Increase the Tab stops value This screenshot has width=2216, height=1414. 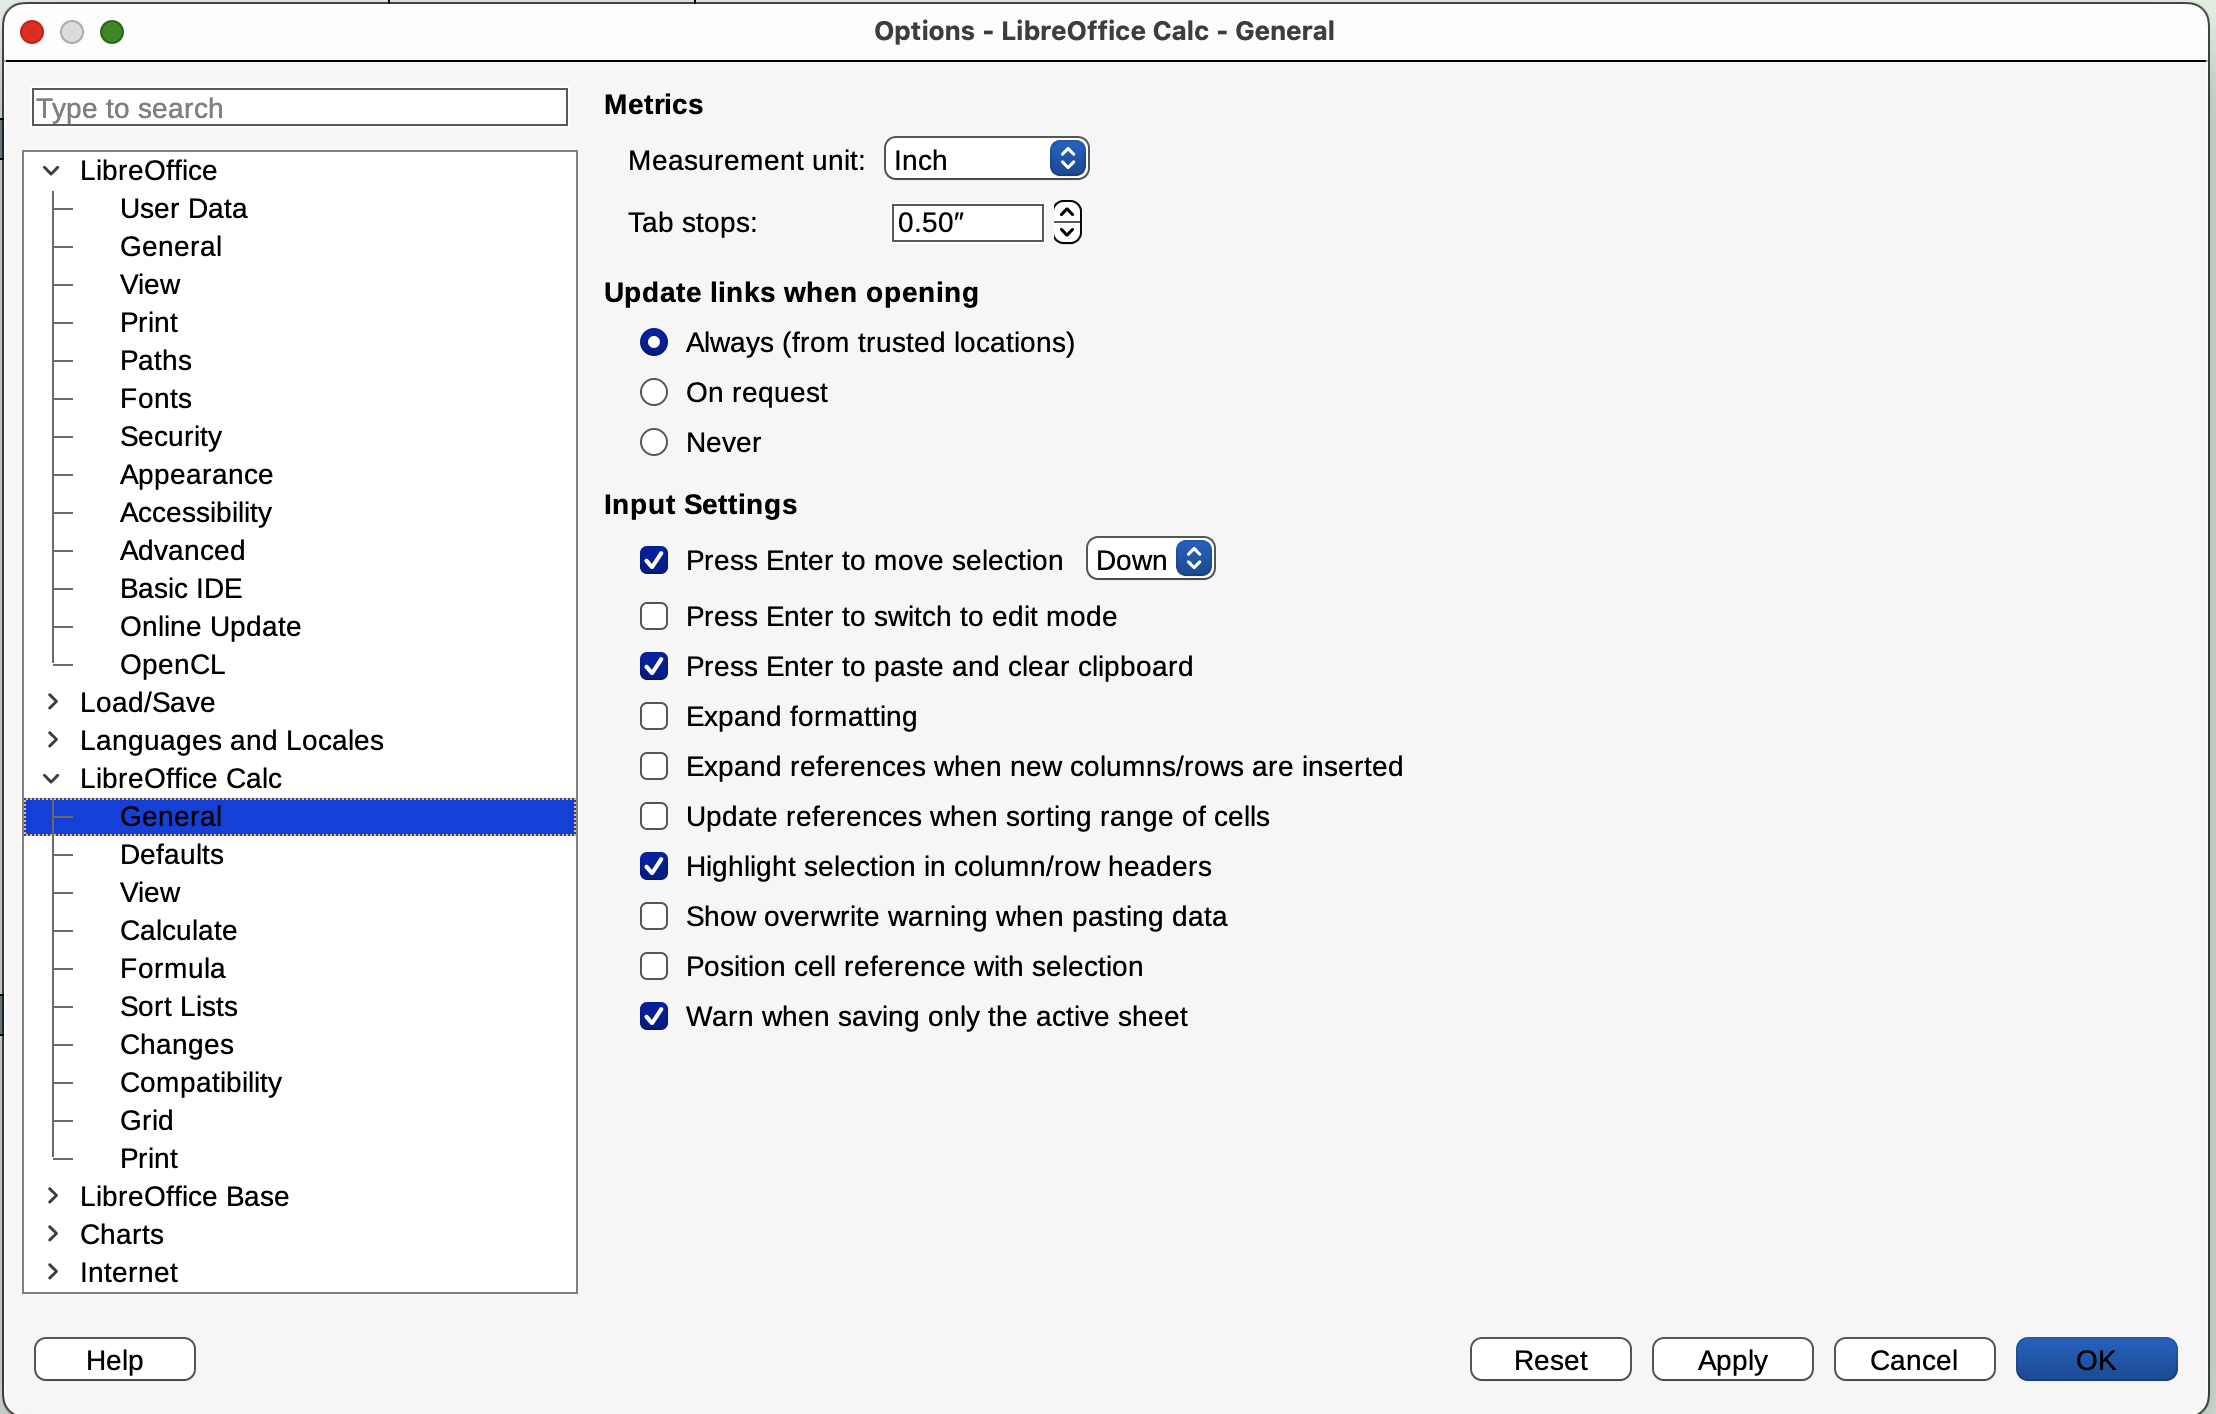tap(1067, 212)
